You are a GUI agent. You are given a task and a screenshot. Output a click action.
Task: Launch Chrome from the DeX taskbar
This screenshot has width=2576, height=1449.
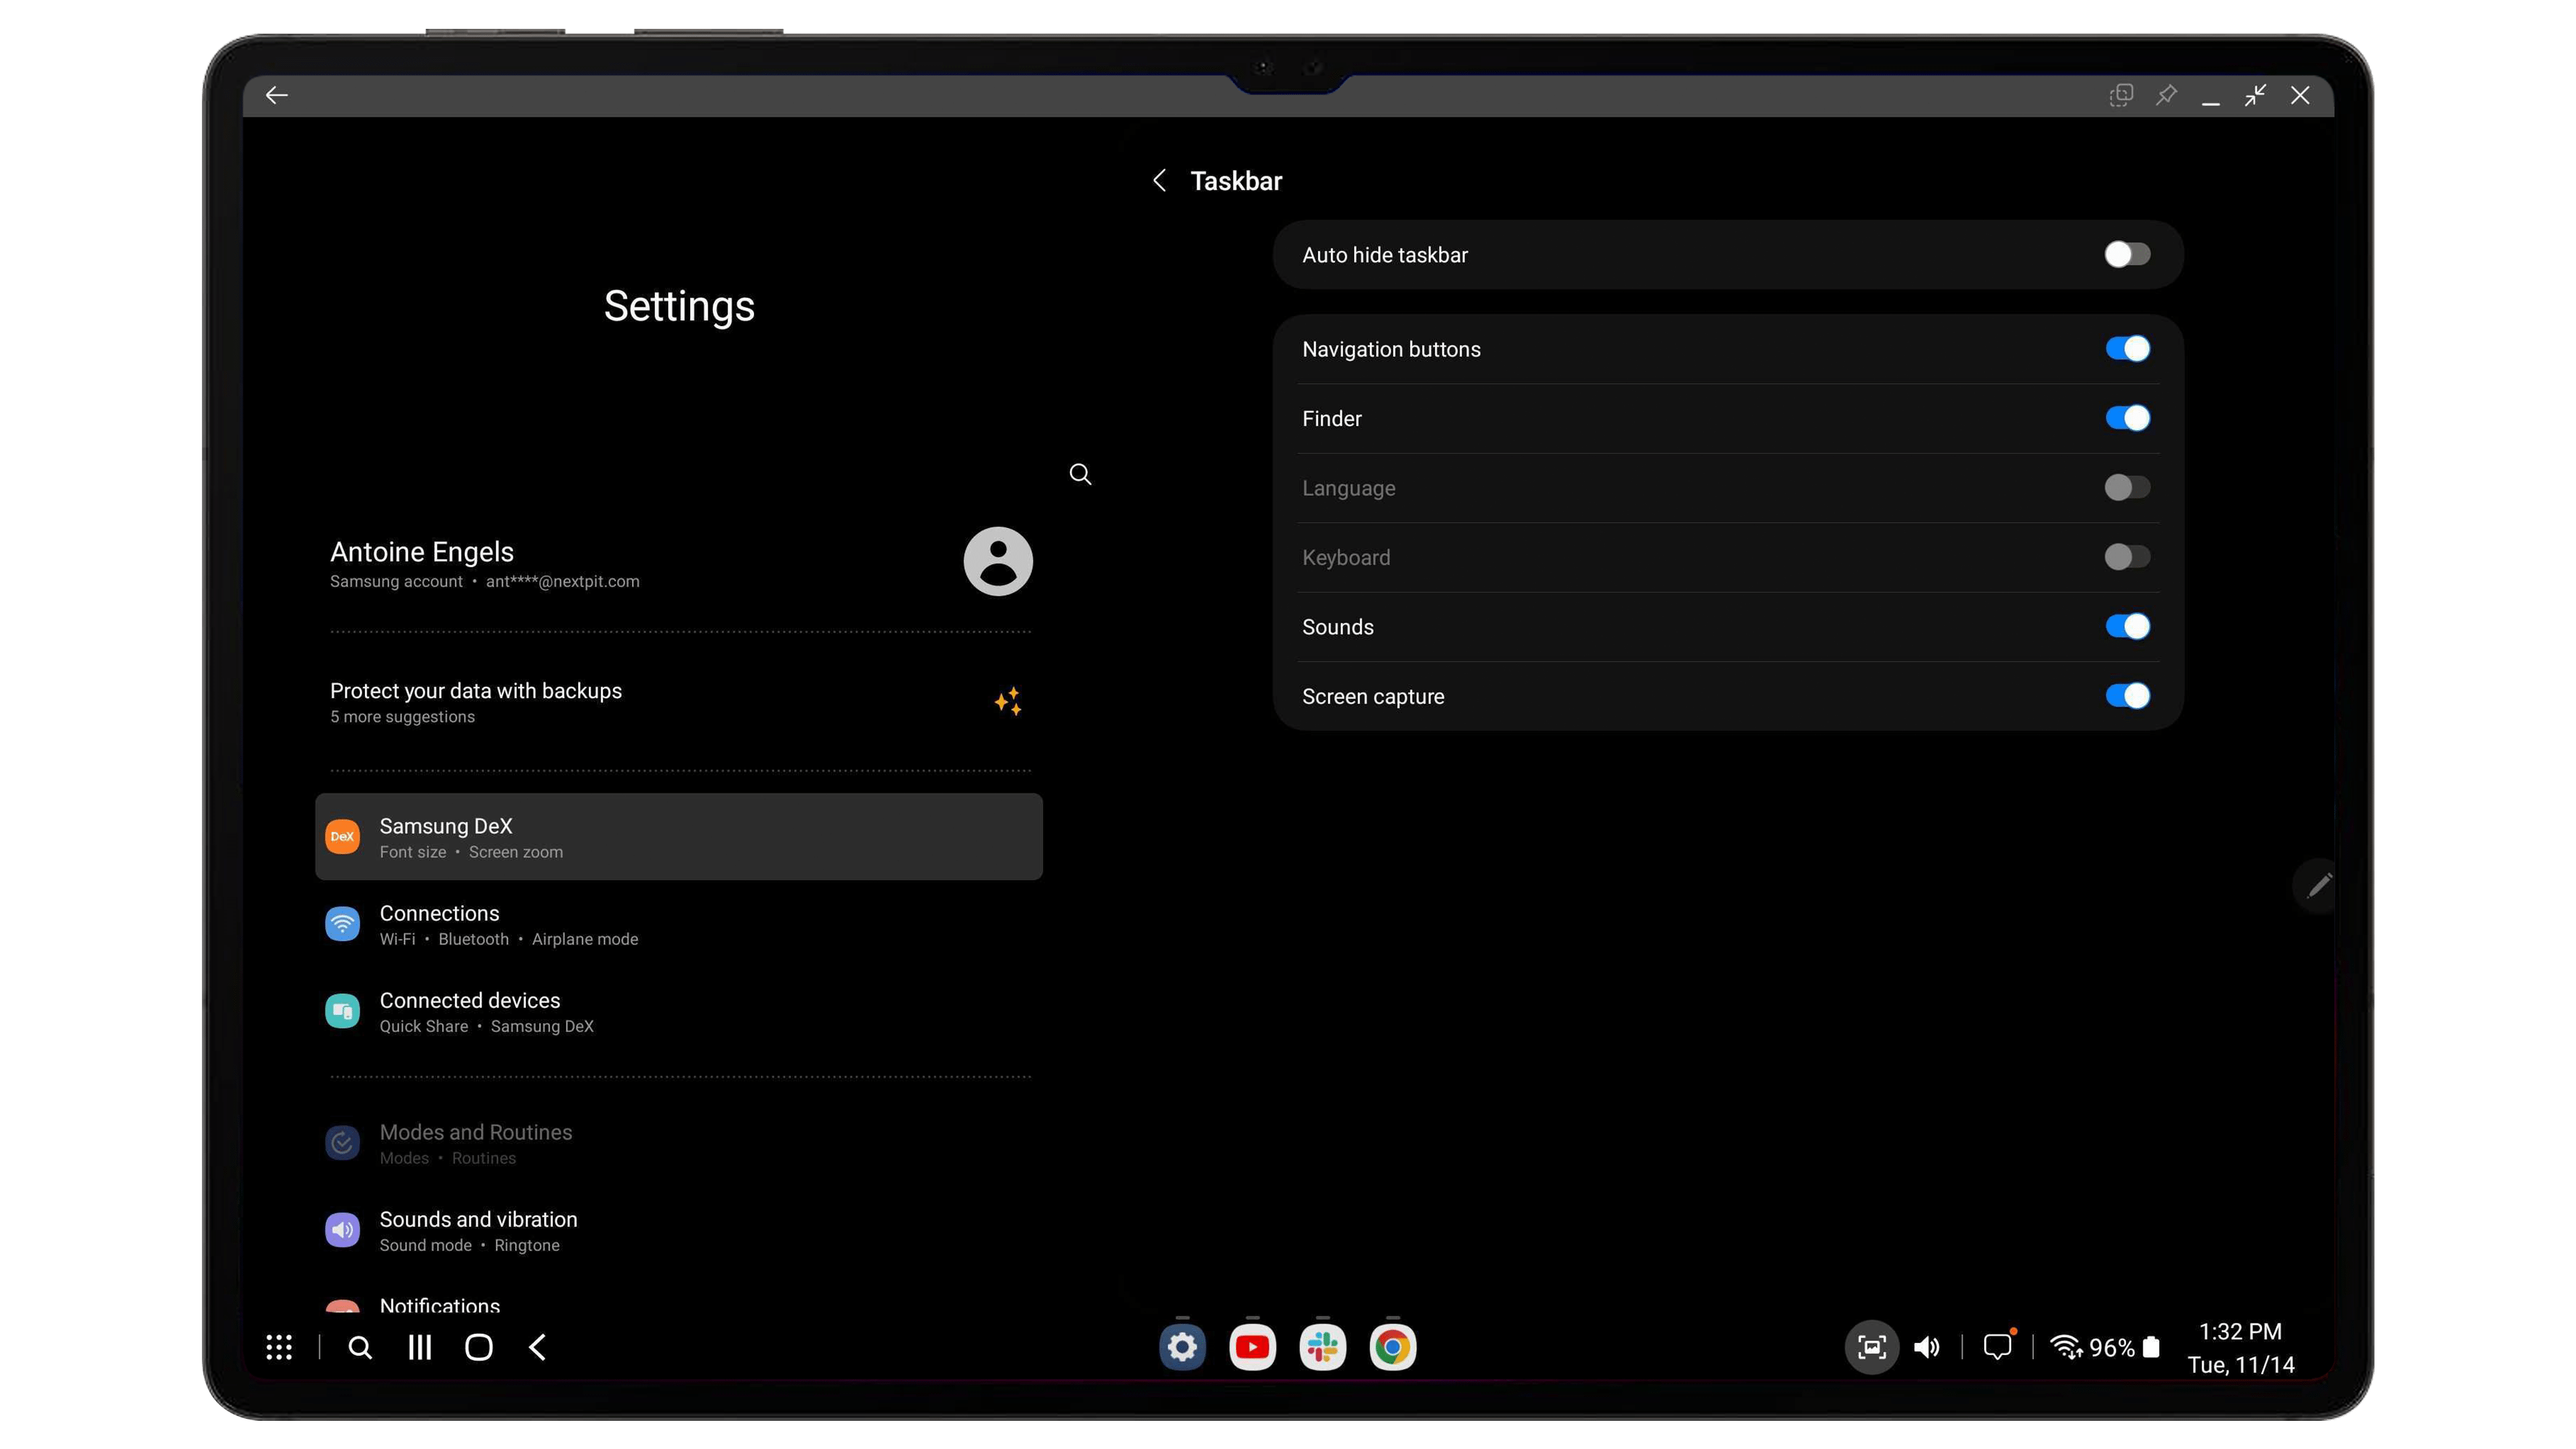tap(1392, 1347)
